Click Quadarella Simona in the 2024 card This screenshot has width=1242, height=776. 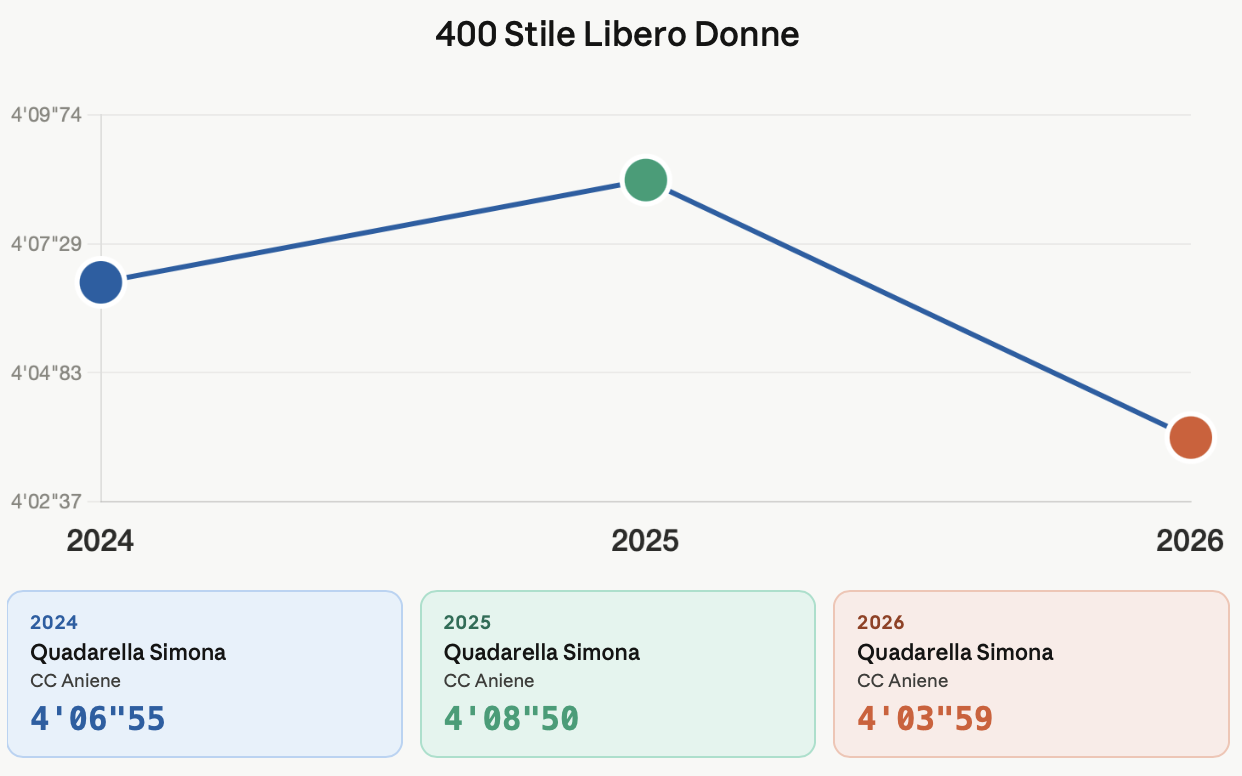tap(128, 653)
